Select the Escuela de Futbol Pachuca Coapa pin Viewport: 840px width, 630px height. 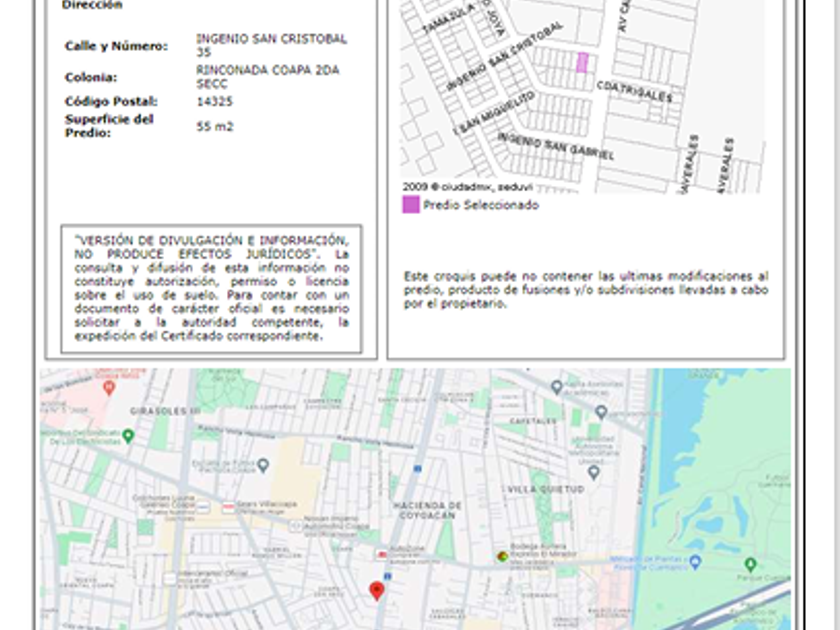[262, 465]
